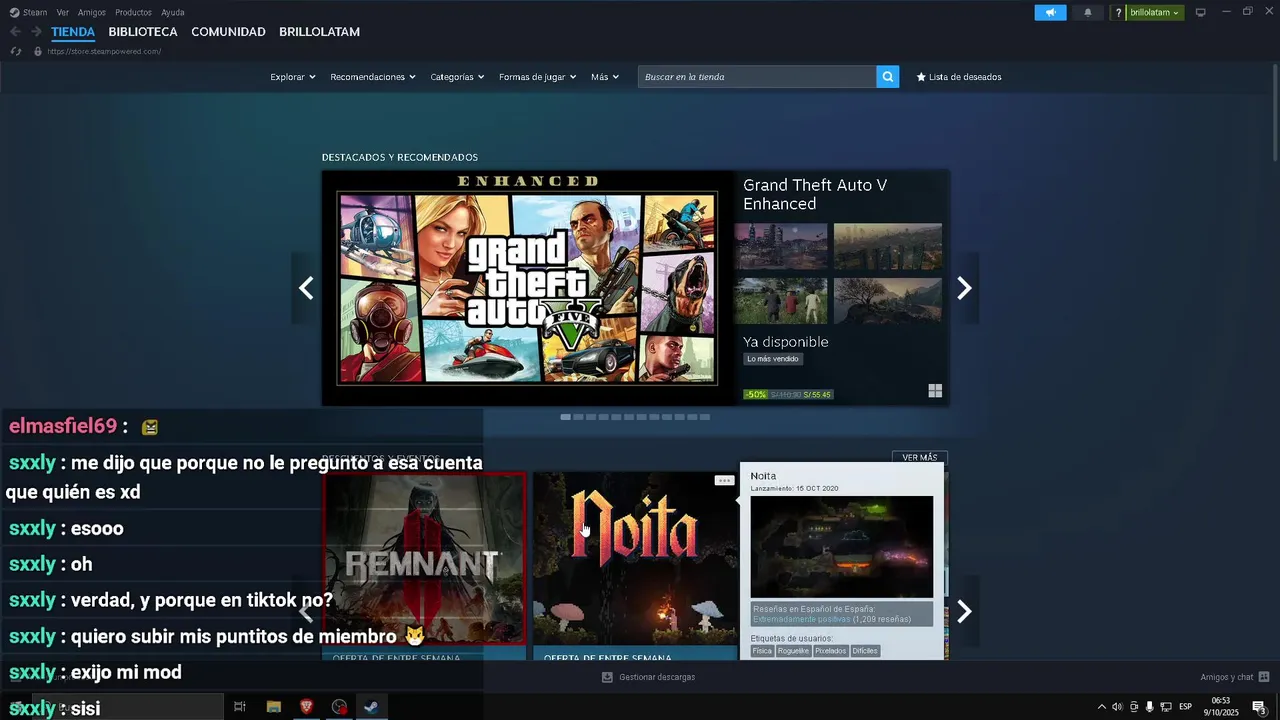Open Task View in the taskbar
This screenshot has height=720, width=1280.
click(240, 707)
